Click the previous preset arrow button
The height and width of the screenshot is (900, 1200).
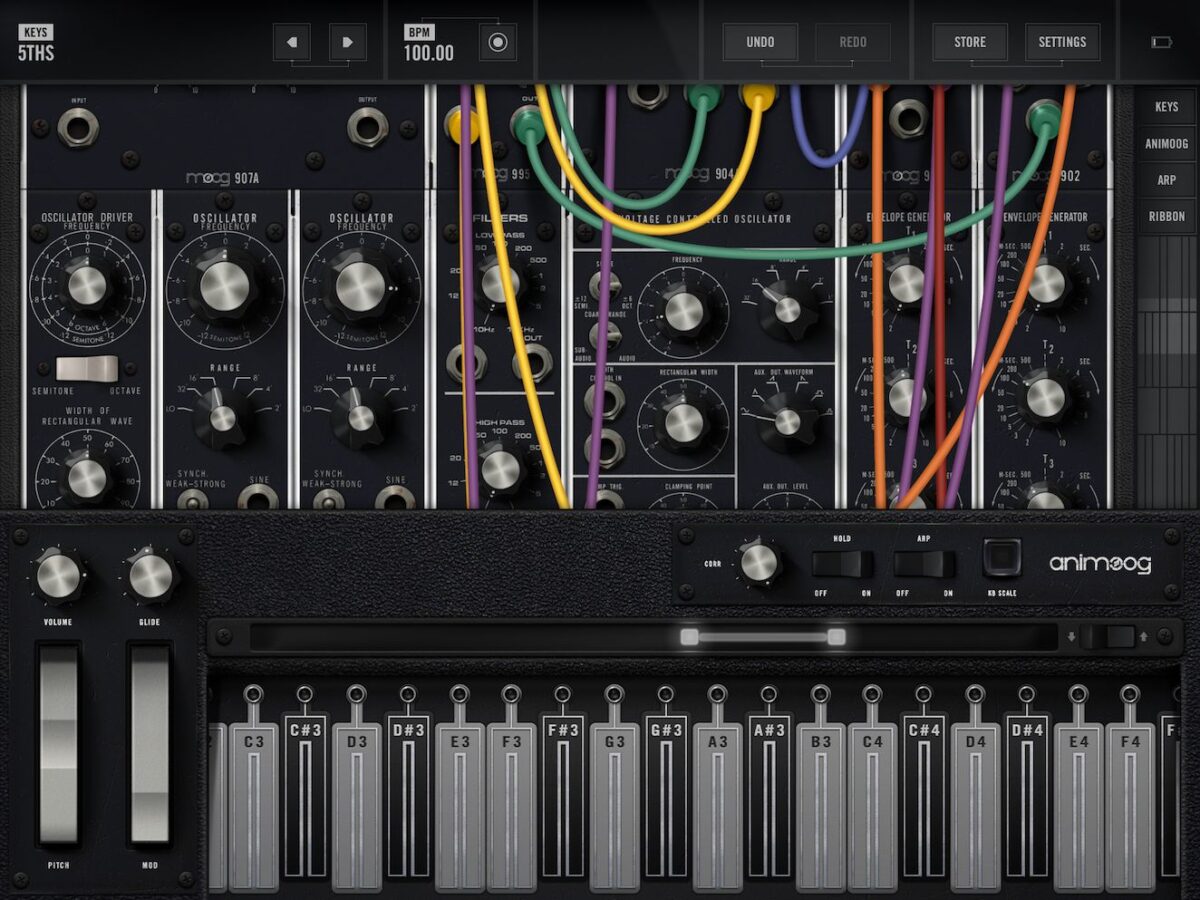[x=292, y=42]
